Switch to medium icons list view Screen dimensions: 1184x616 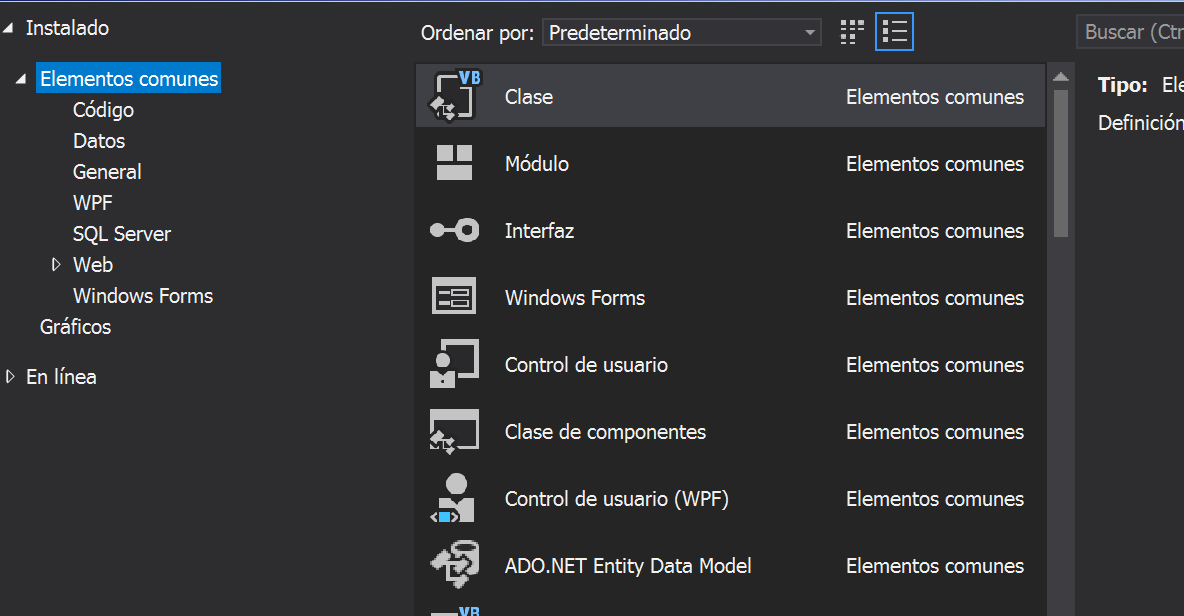point(894,32)
